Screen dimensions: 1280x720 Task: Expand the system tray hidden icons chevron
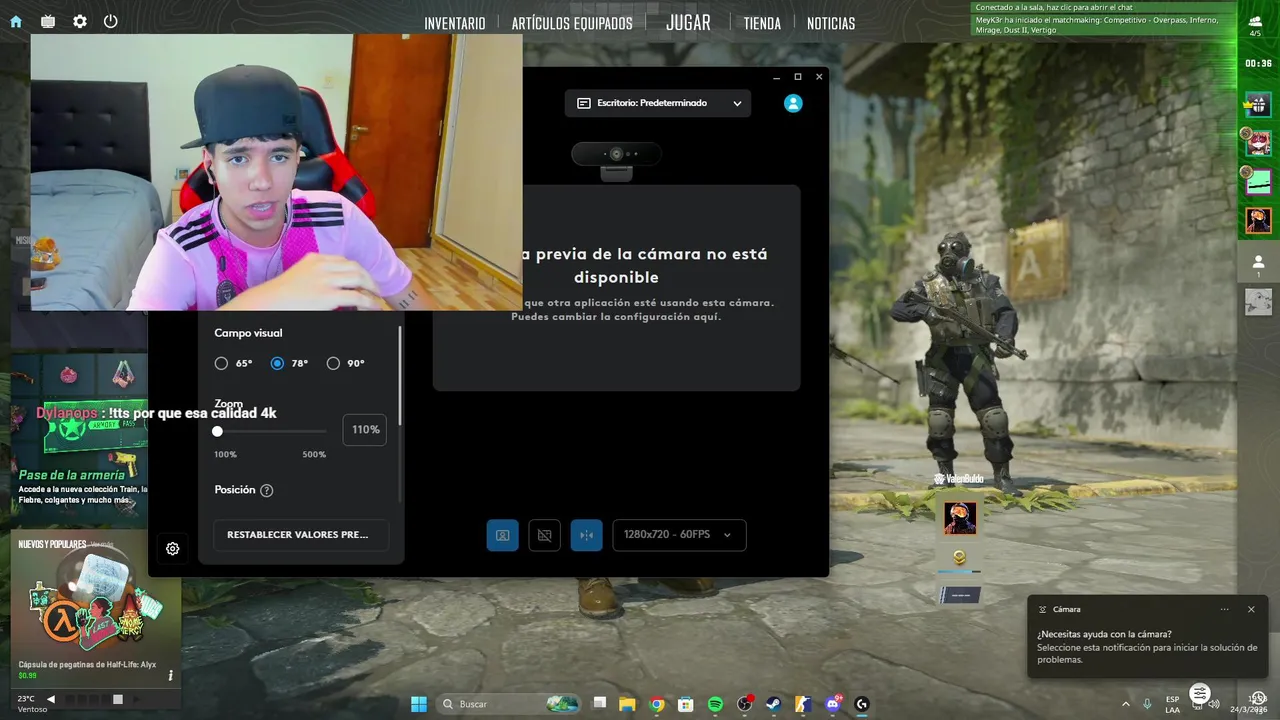click(x=1126, y=704)
